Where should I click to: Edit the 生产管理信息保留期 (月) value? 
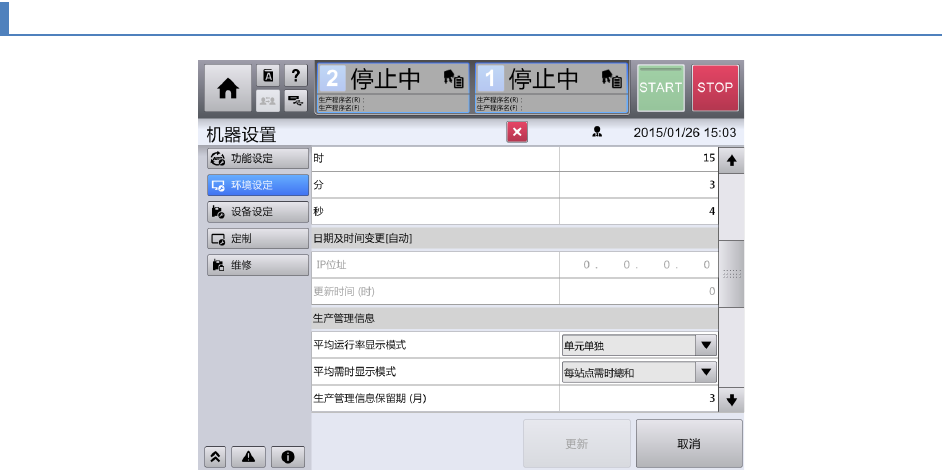pyautogui.click(x=639, y=398)
